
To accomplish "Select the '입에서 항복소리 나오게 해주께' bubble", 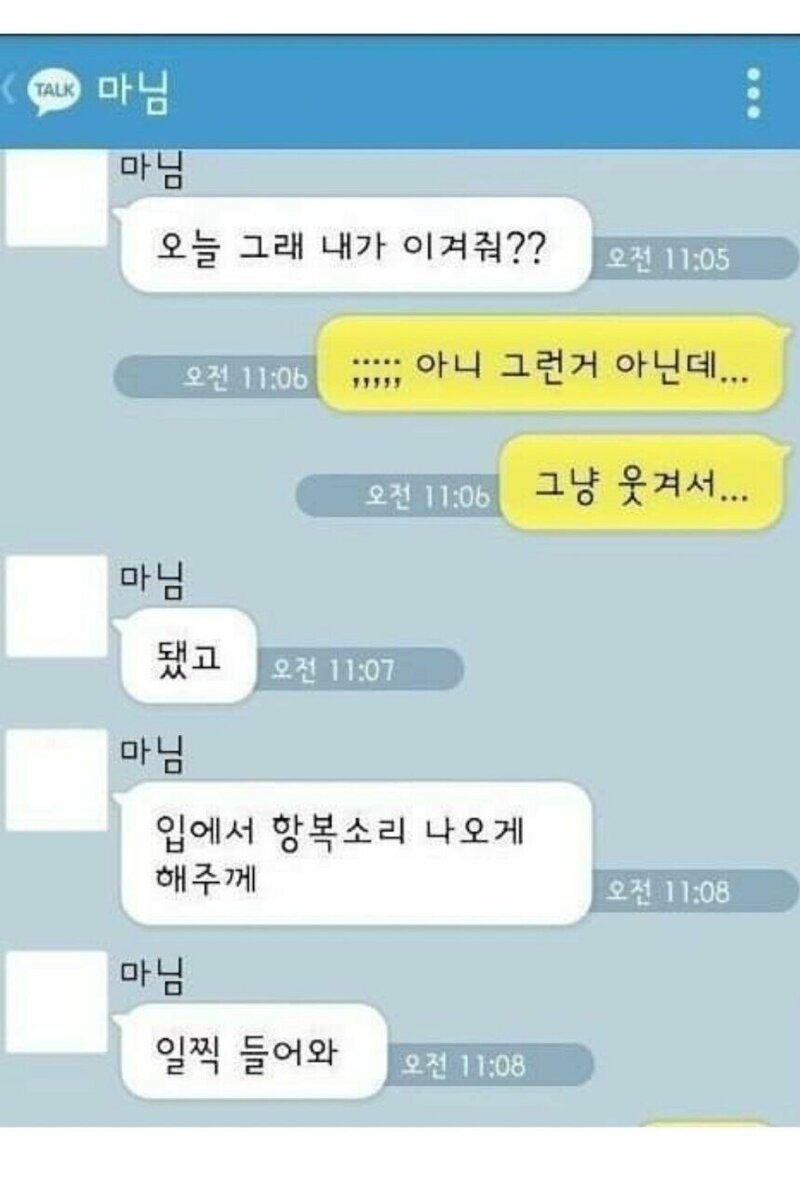I will tap(354, 854).
